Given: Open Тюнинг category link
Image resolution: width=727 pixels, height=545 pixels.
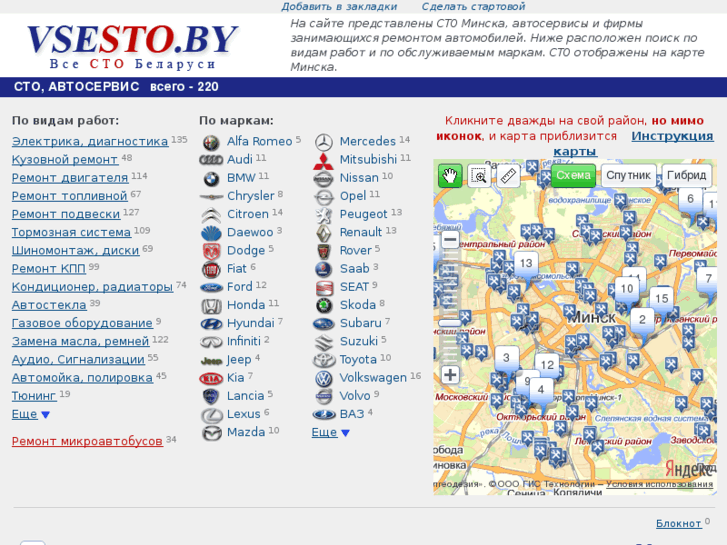Looking at the screenshot, I should [34, 396].
